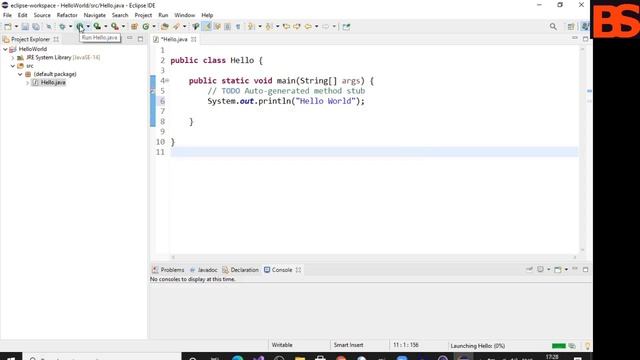Toggle Mark Occurrences highlighter icon

[207, 27]
